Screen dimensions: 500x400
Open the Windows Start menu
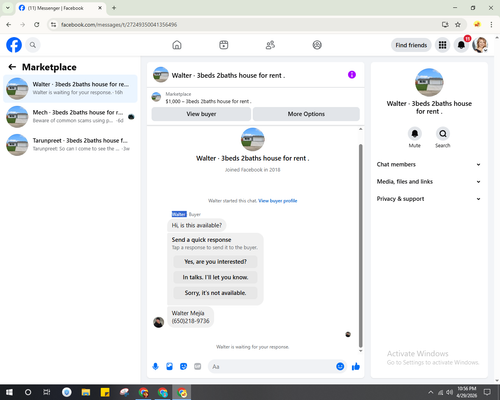9,392
